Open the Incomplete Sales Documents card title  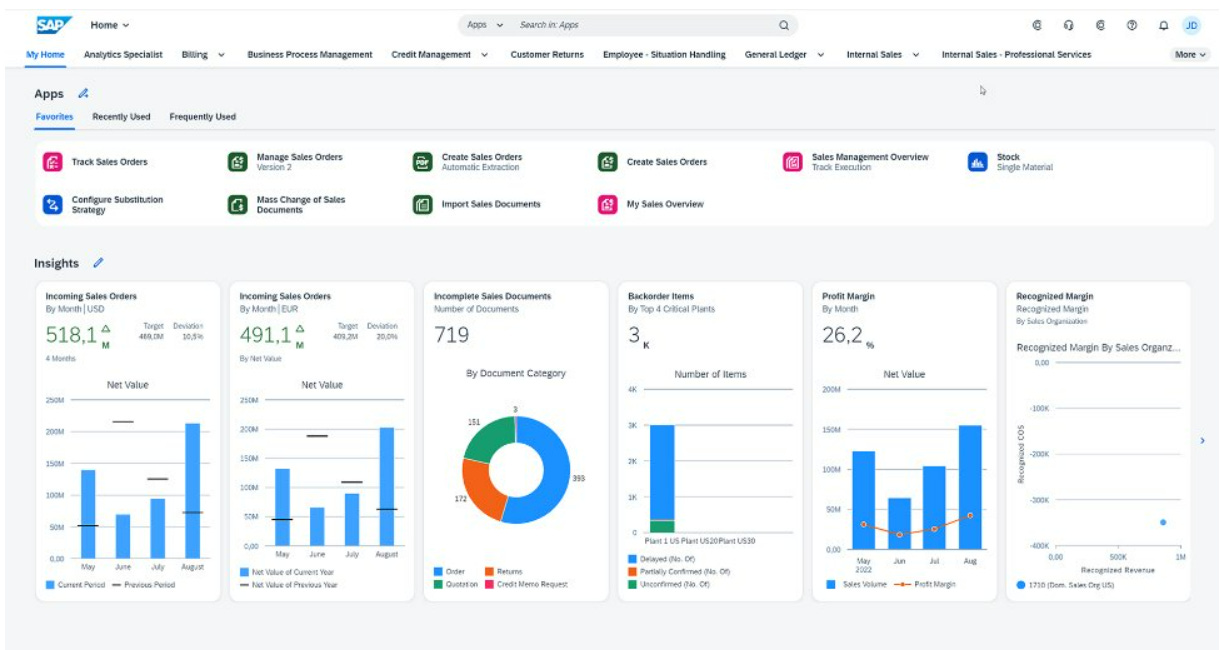(x=492, y=297)
